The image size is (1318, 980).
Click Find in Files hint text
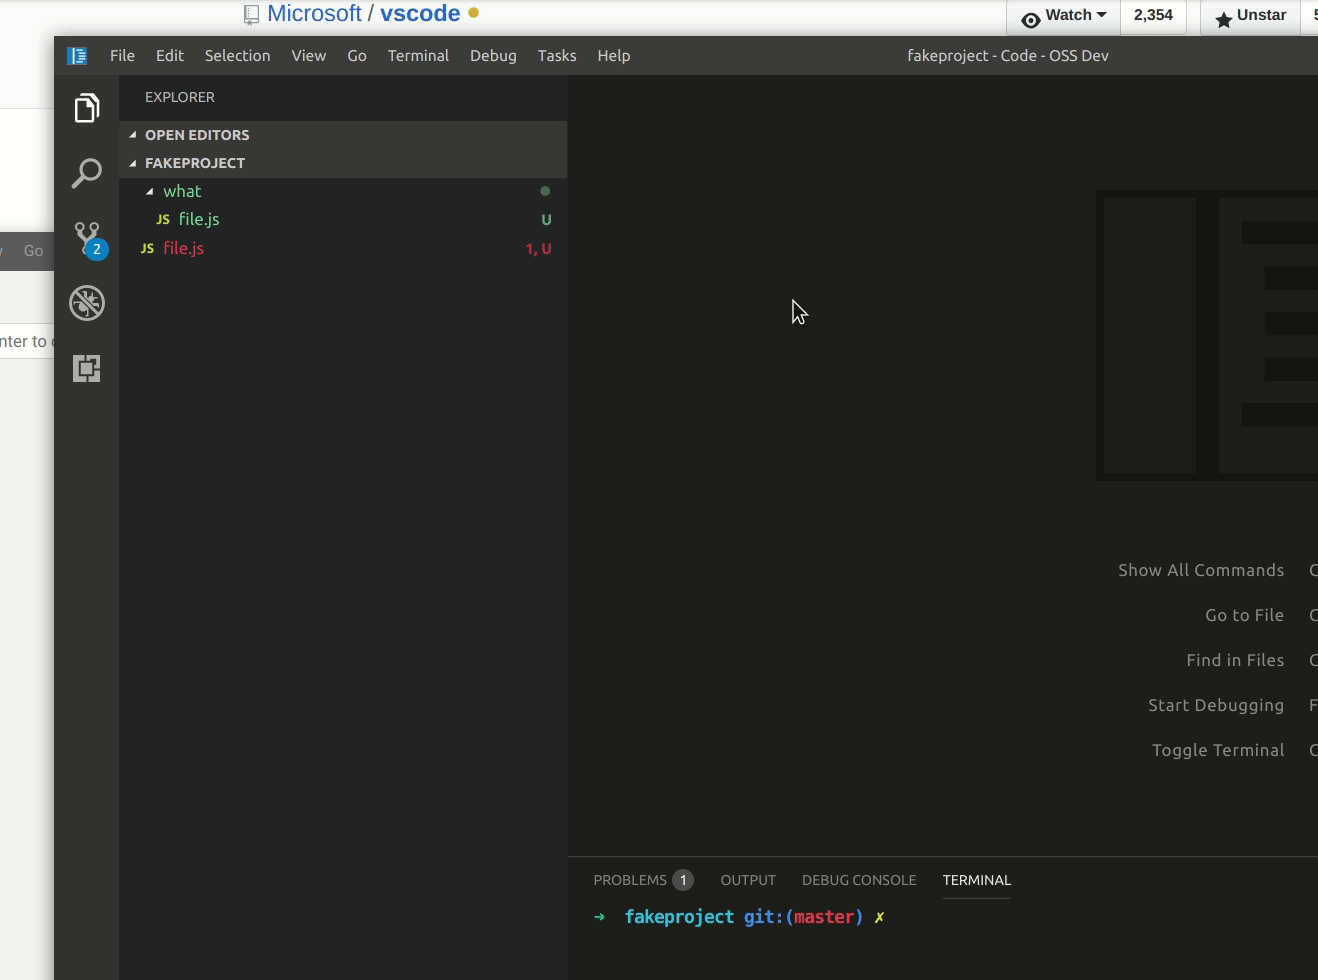click(x=1235, y=660)
